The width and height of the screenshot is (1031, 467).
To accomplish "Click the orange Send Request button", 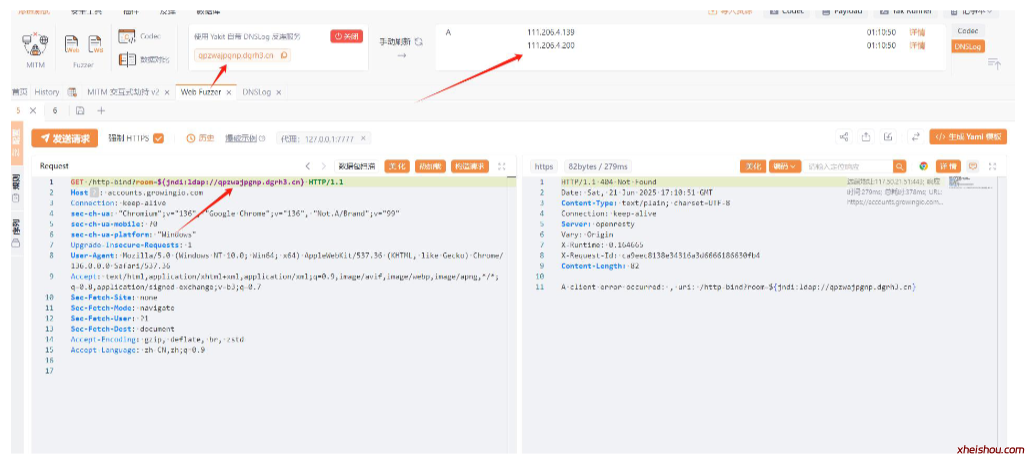I will click(64, 138).
